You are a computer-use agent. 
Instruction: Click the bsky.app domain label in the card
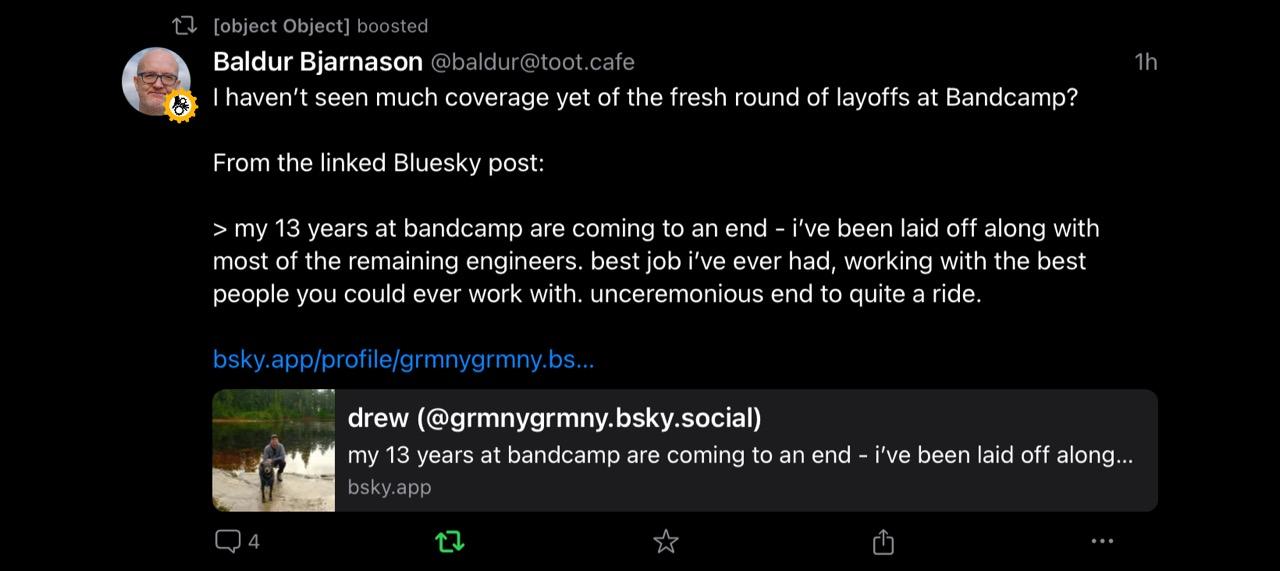click(390, 488)
